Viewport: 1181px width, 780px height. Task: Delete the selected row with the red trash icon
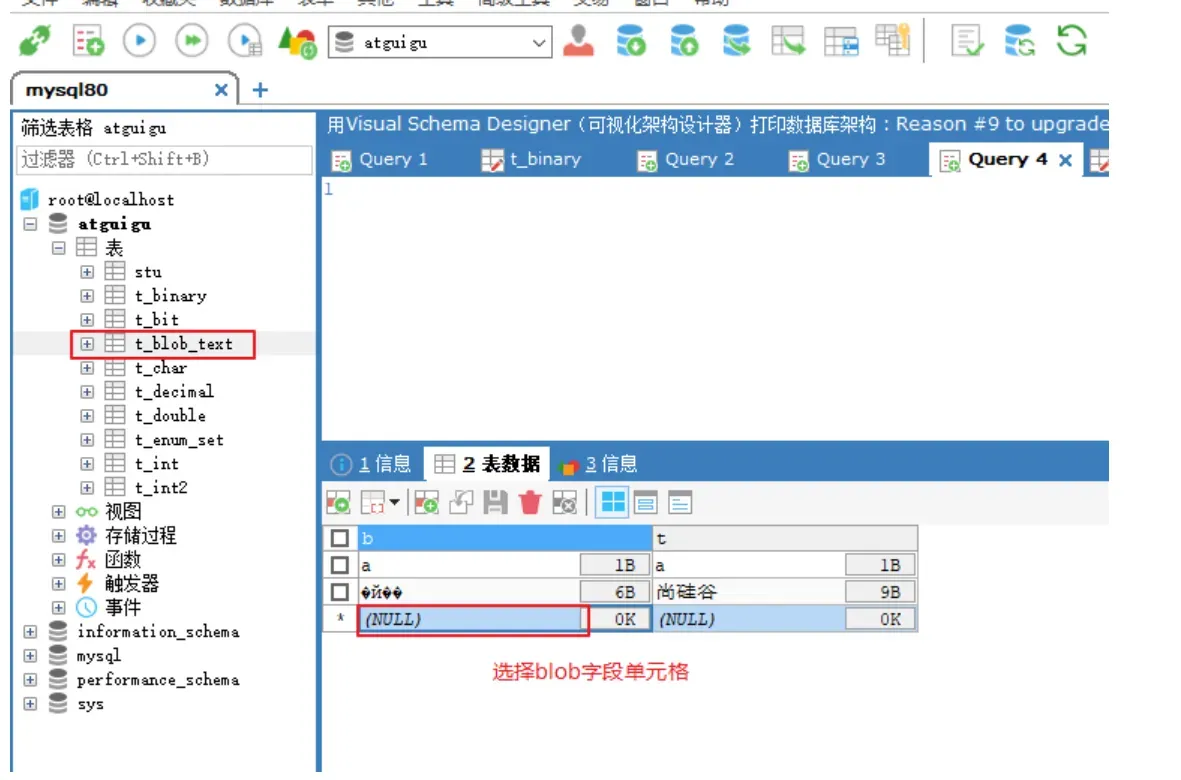(x=530, y=503)
